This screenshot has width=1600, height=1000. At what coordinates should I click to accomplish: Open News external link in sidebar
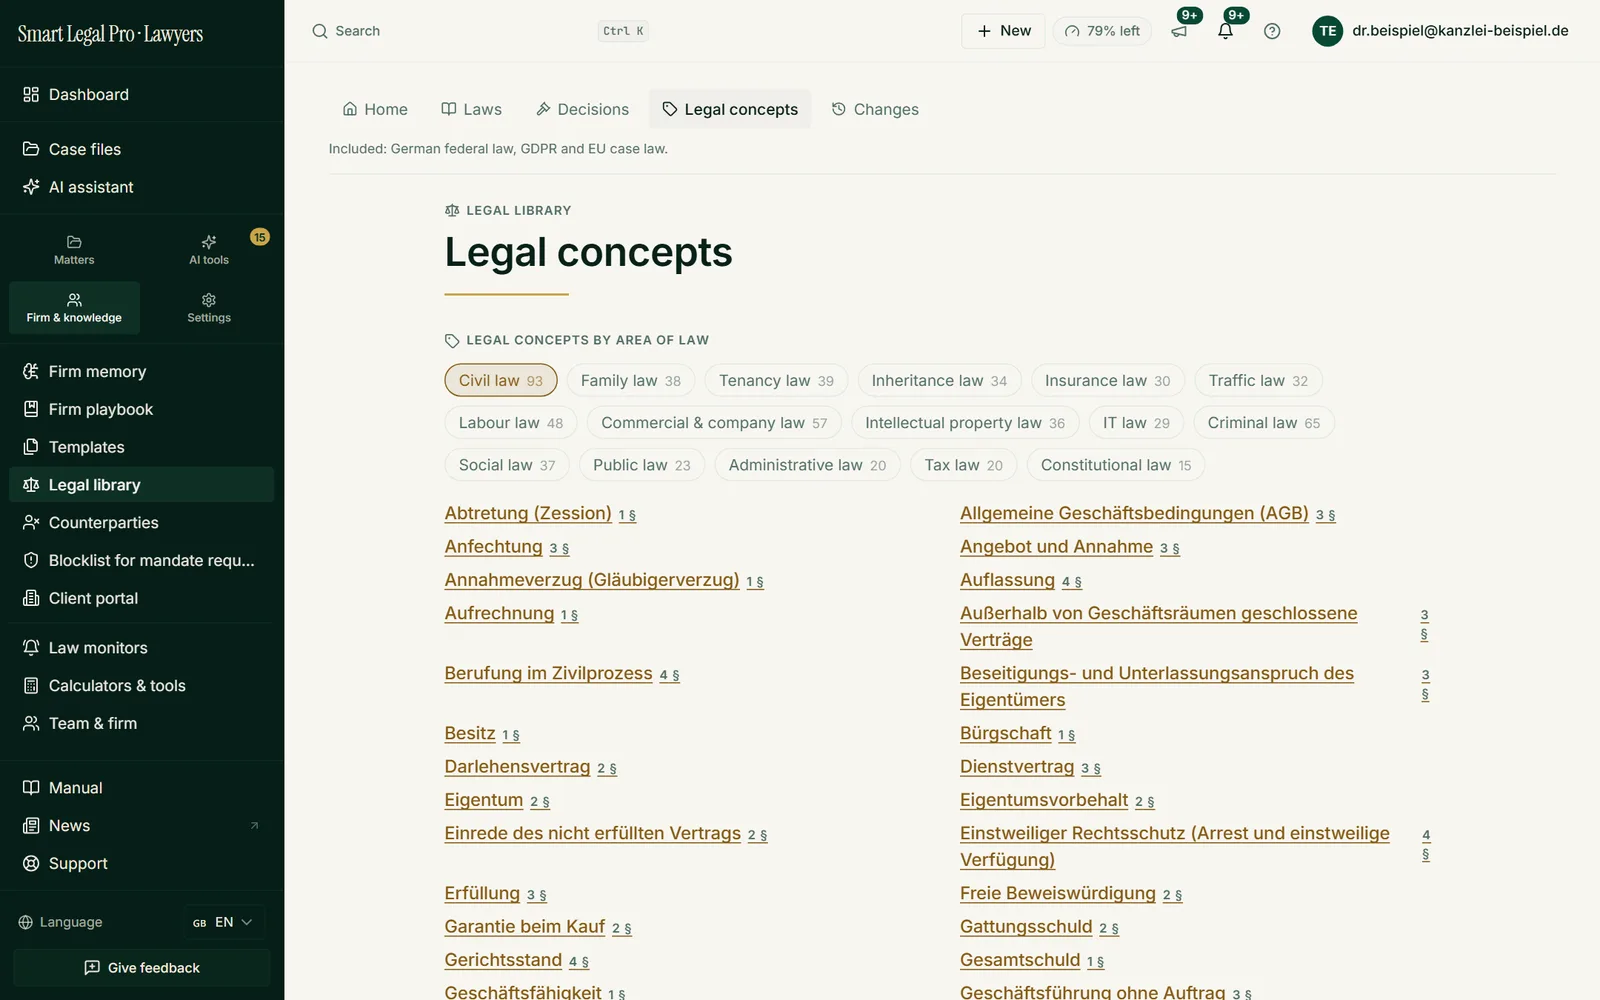point(142,826)
